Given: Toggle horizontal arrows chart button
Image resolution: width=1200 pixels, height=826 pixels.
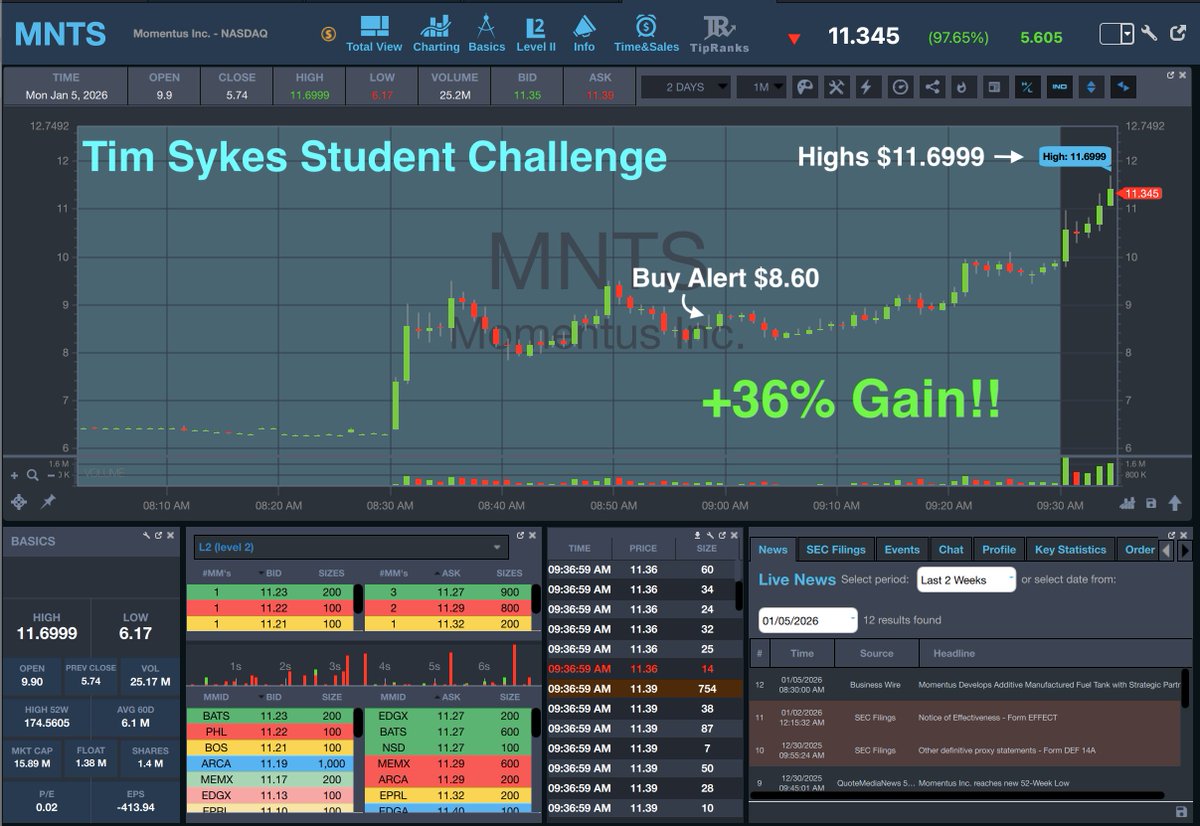Looking at the screenshot, I should tap(1123, 87).
